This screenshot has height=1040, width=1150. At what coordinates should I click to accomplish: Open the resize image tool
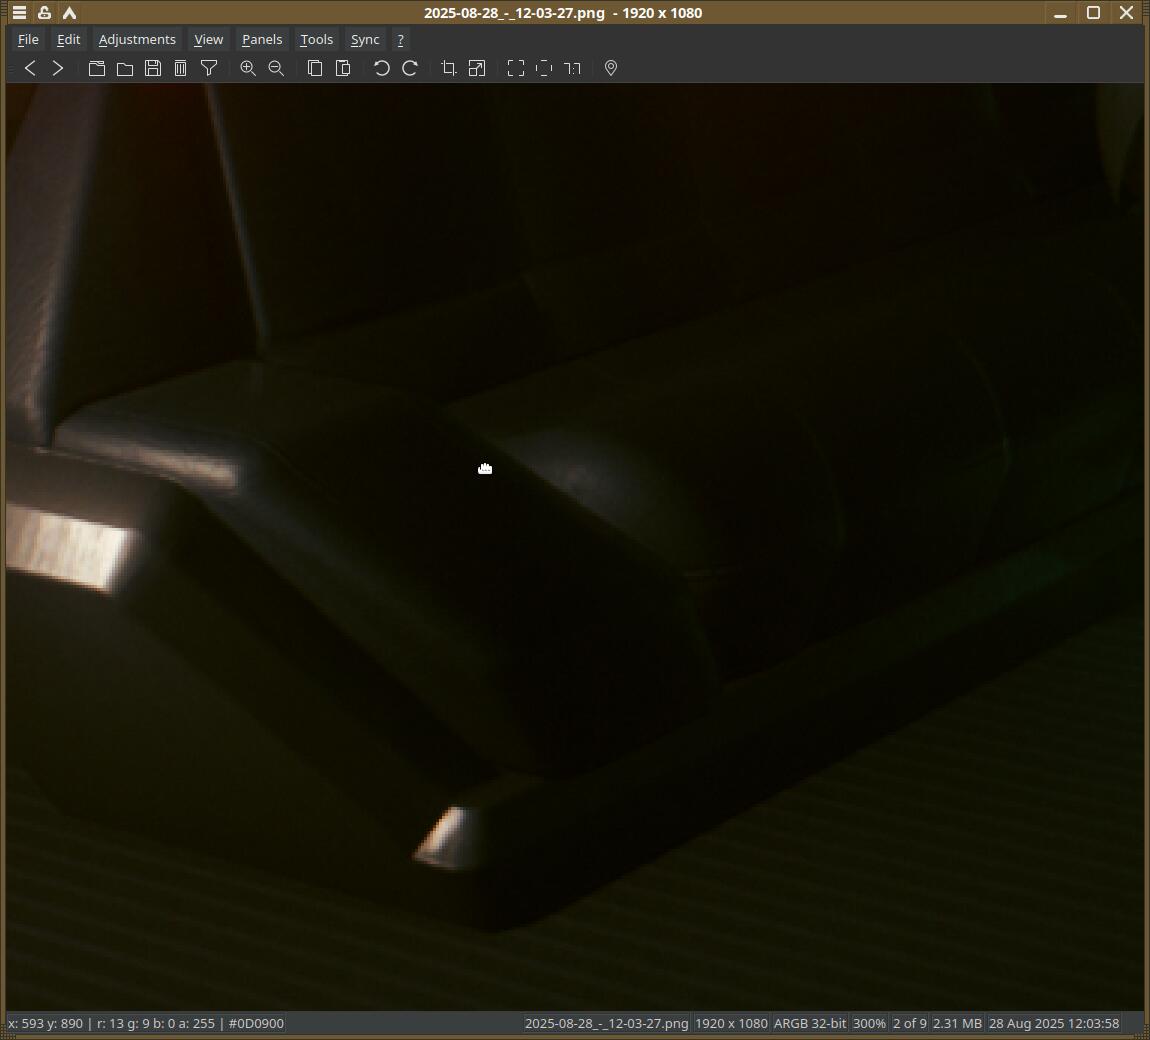477,68
